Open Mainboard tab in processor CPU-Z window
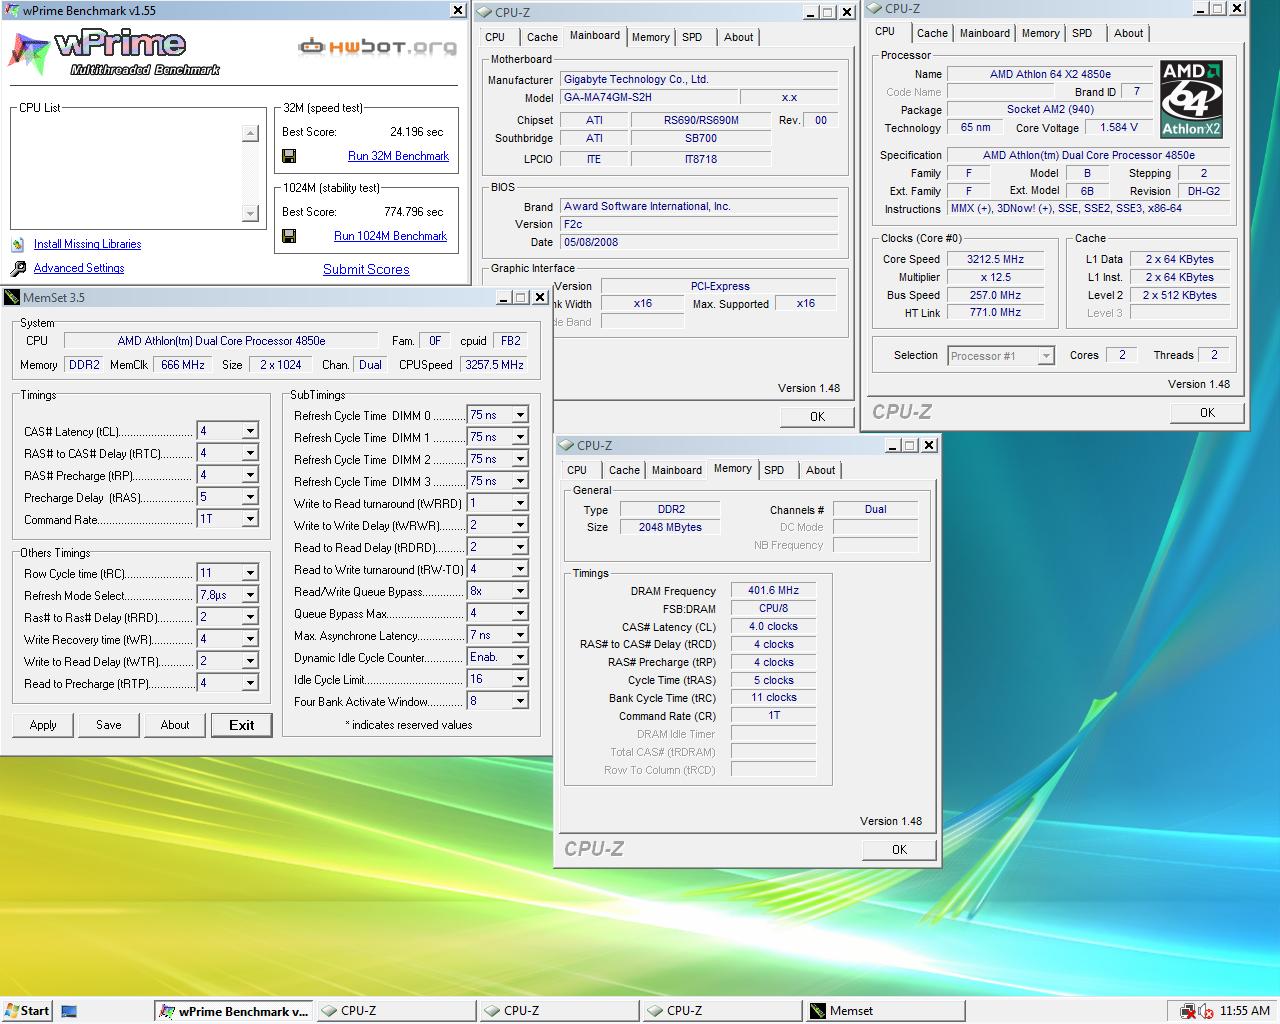Screen dimensions: 1280x1024 985,33
